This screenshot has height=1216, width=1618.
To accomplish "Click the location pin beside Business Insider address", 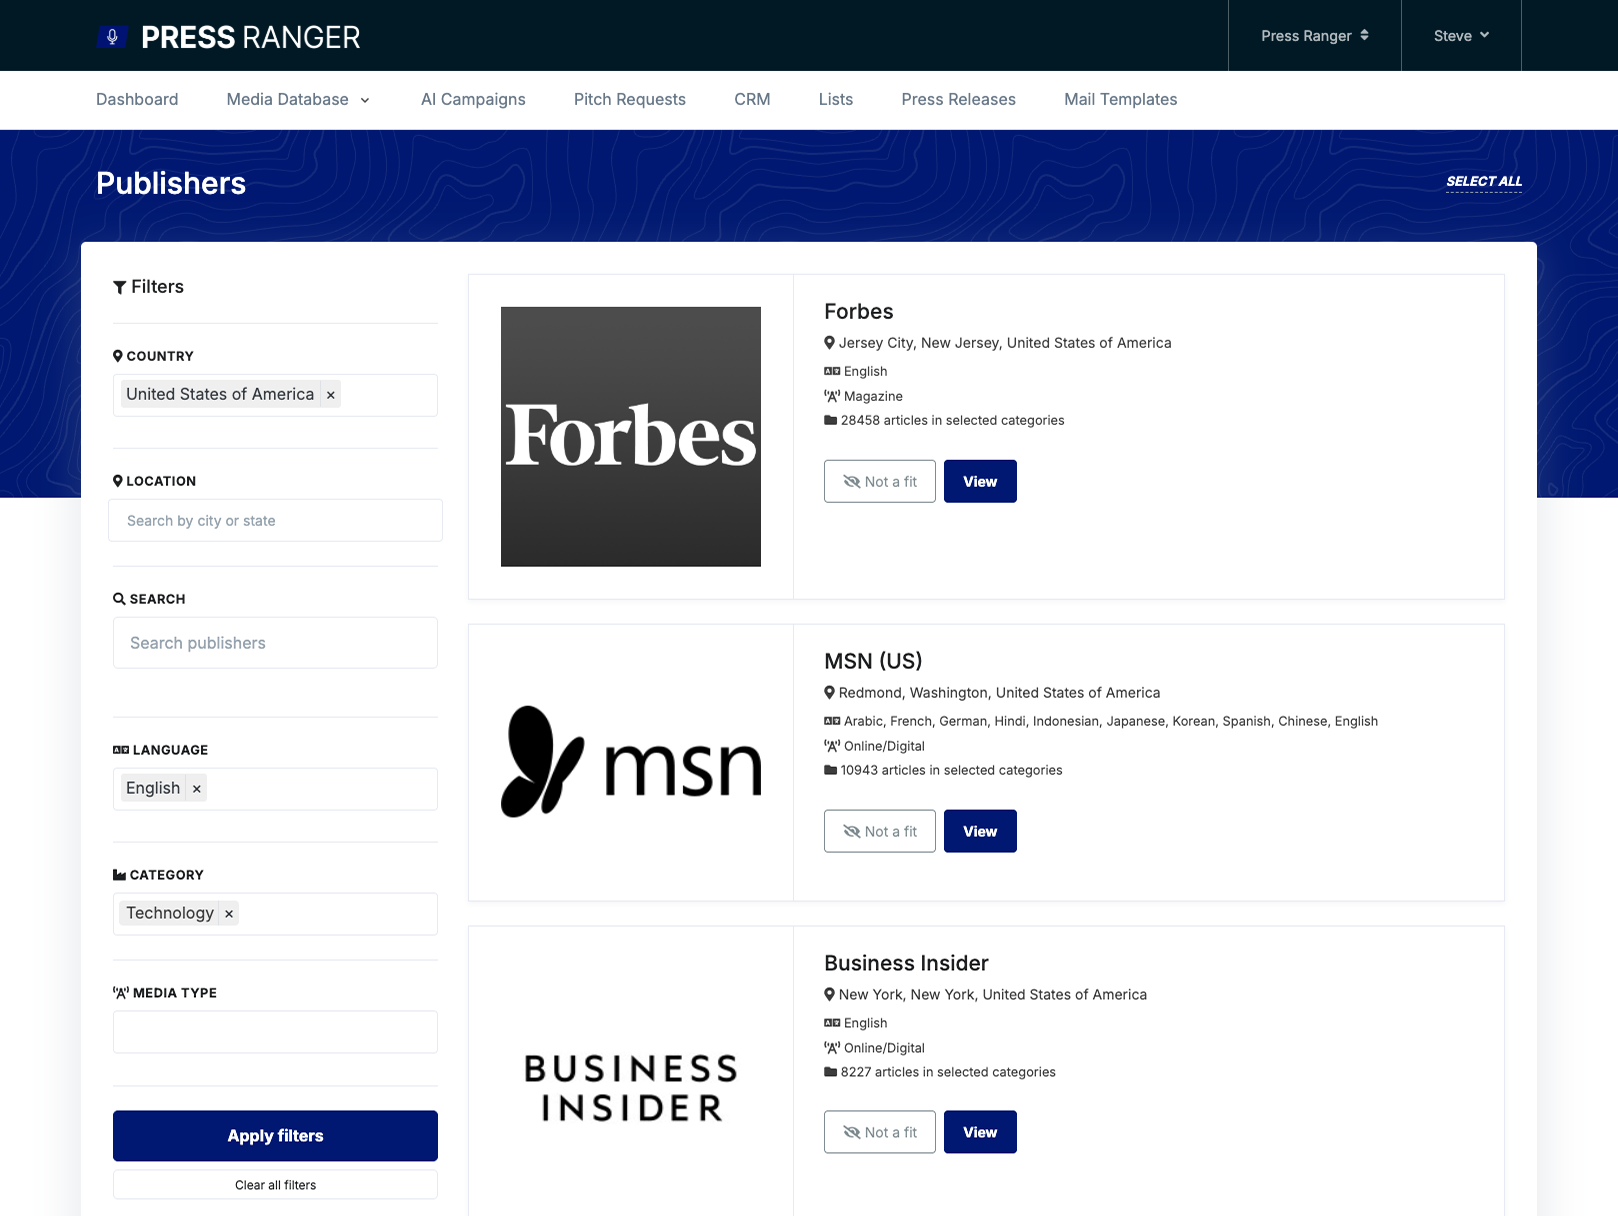I will click(829, 994).
